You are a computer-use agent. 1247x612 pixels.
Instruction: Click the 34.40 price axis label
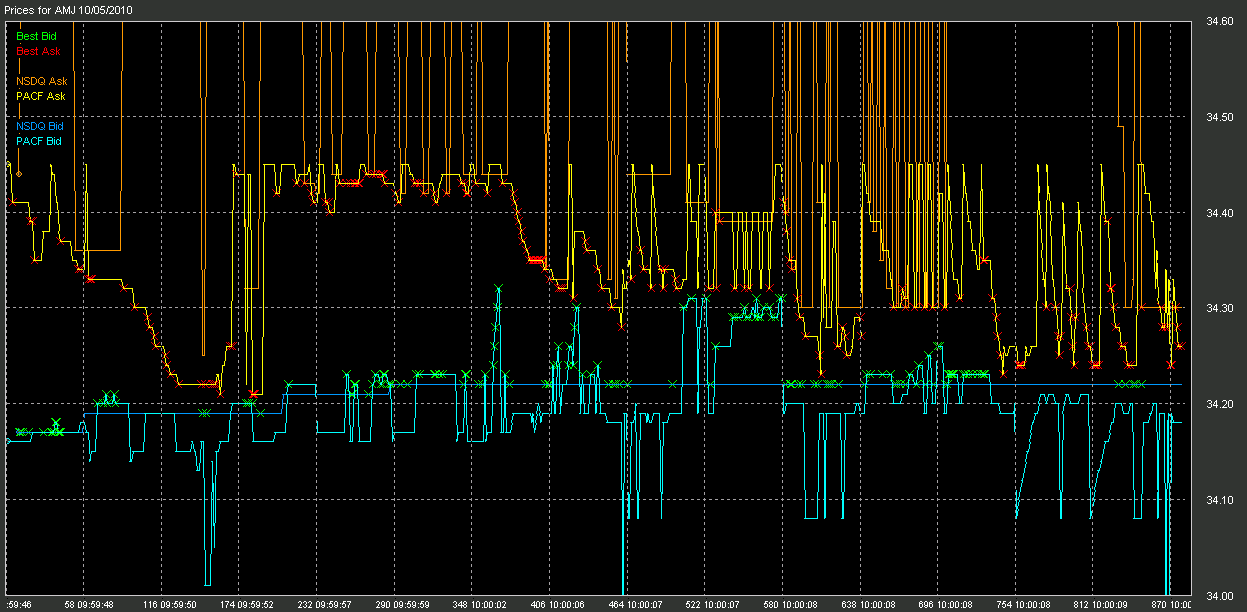[x=1219, y=213]
